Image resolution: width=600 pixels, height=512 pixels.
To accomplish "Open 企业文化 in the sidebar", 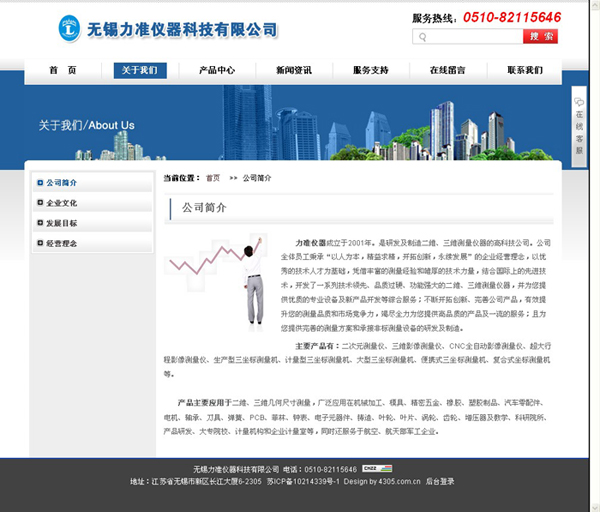I will click(x=62, y=203).
